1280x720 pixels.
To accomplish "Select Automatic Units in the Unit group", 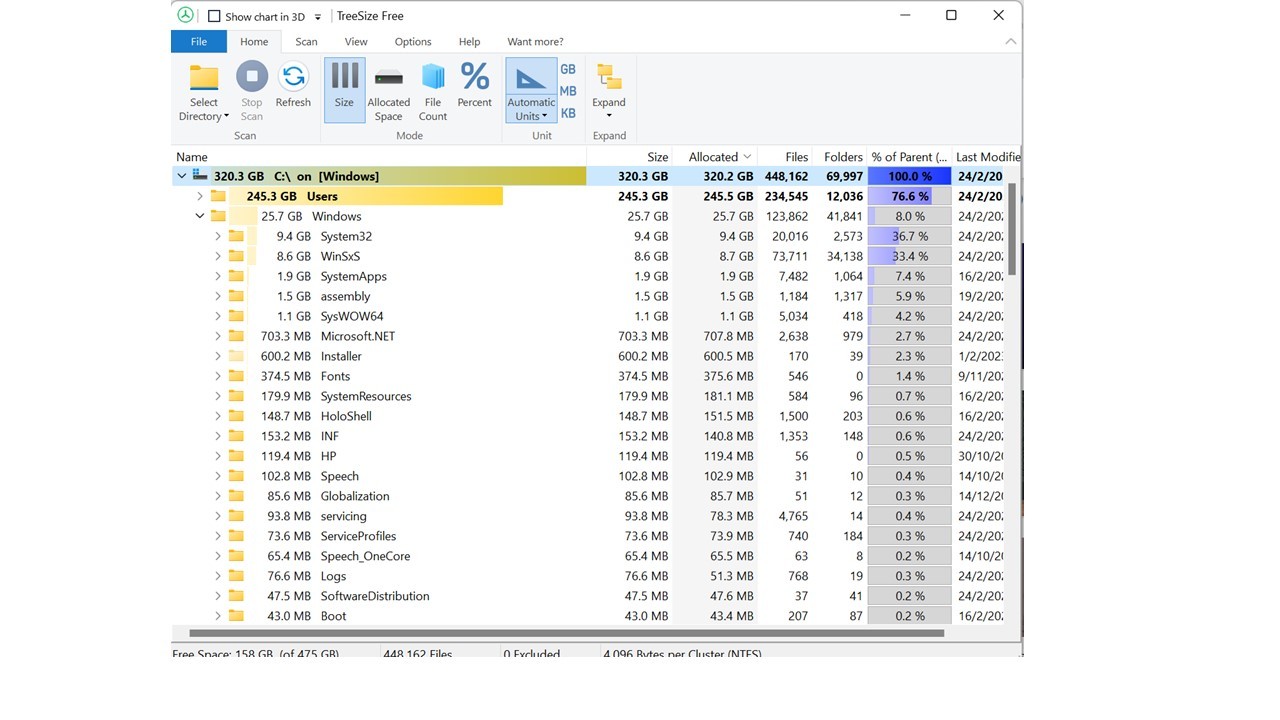I will point(531,90).
